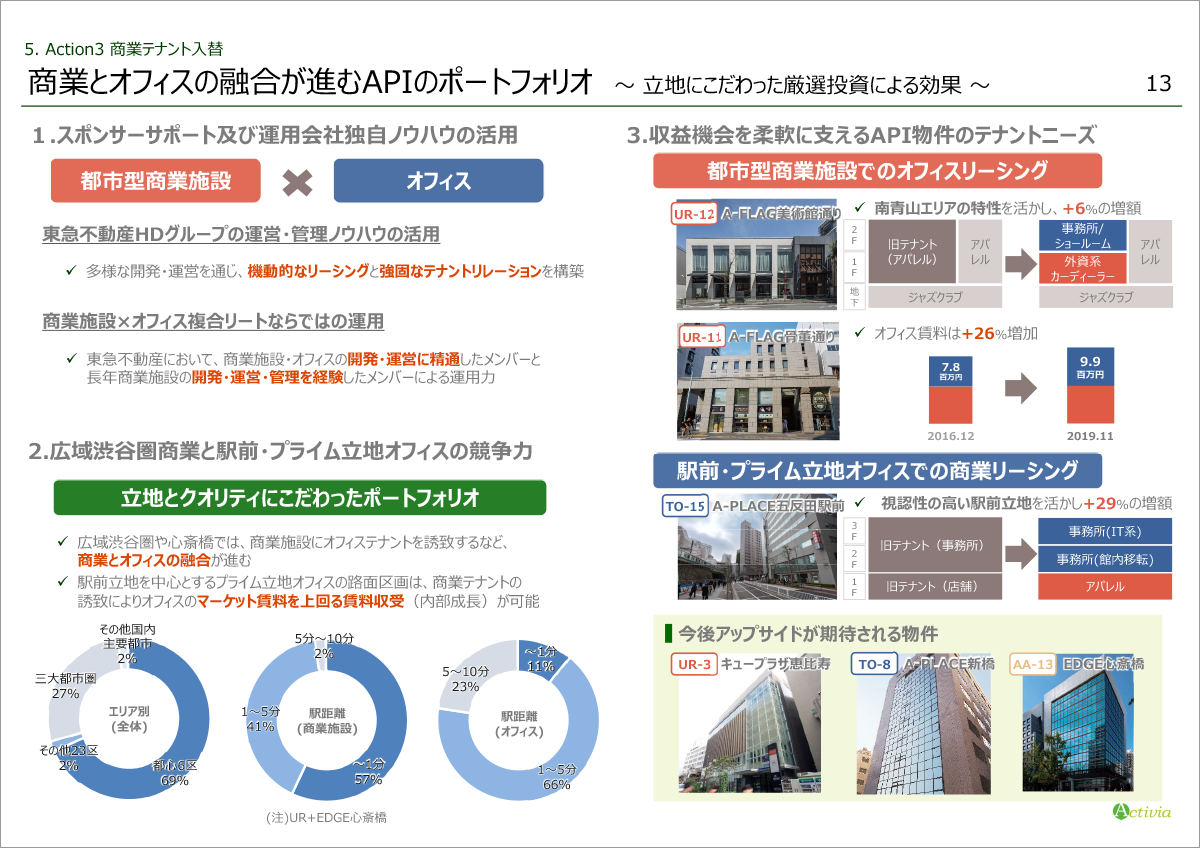
Task: Select the ジャズクラブ box below 旧テナント(アパレル)
Action: pos(935,297)
